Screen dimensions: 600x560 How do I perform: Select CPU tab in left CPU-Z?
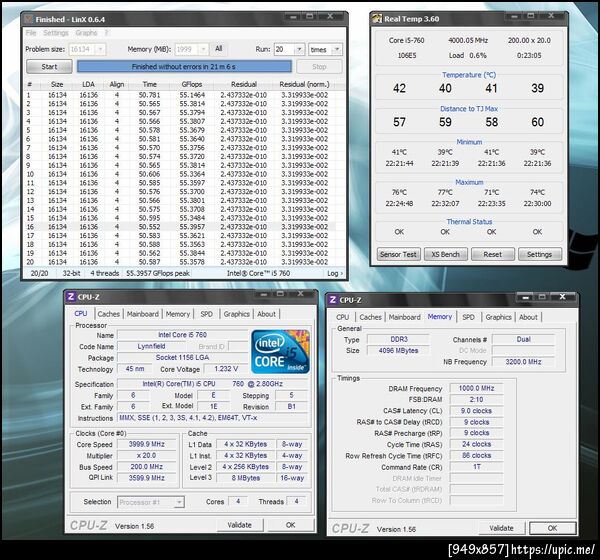pos(81,313)
